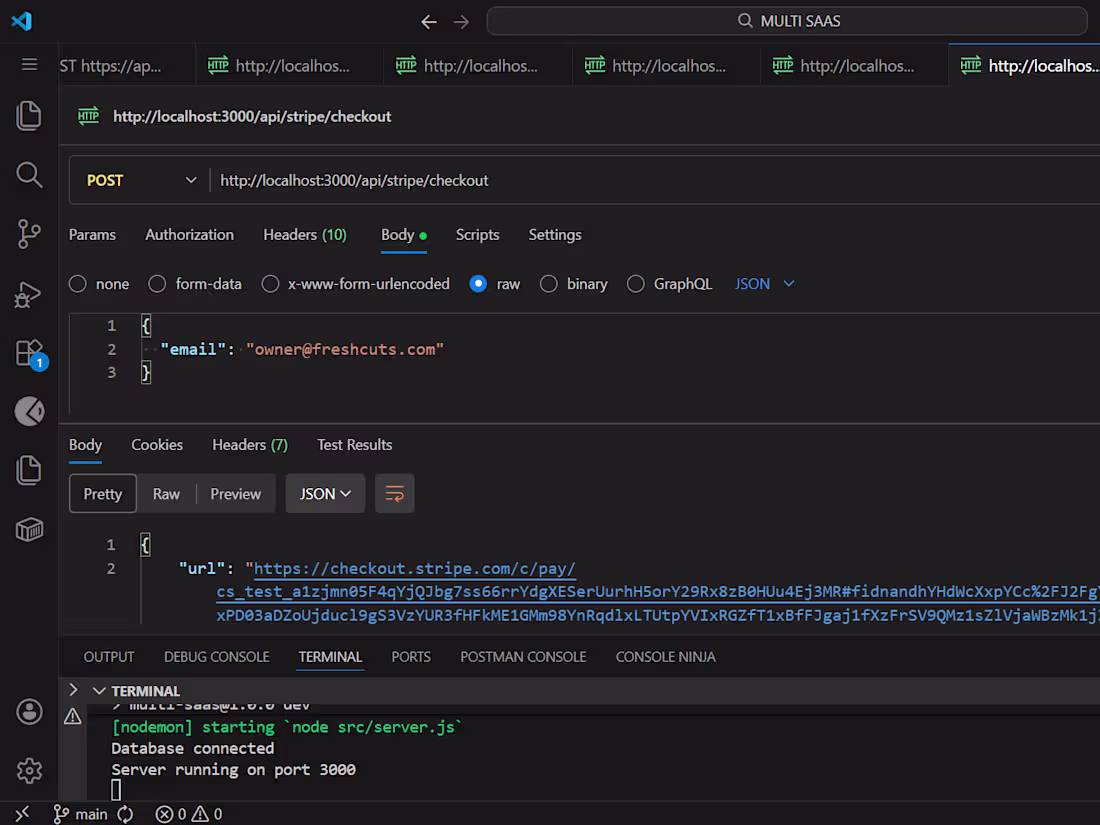Open the cube package icon in sidebar
The image size is (1100, 825).
coord(29,530)
